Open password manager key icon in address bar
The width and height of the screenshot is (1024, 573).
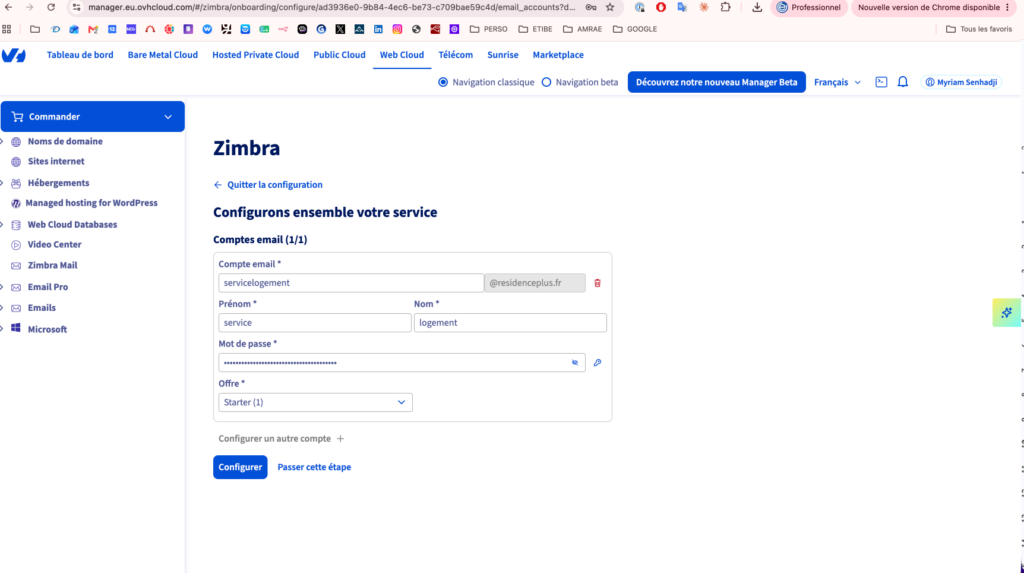[x=590, y=7]
